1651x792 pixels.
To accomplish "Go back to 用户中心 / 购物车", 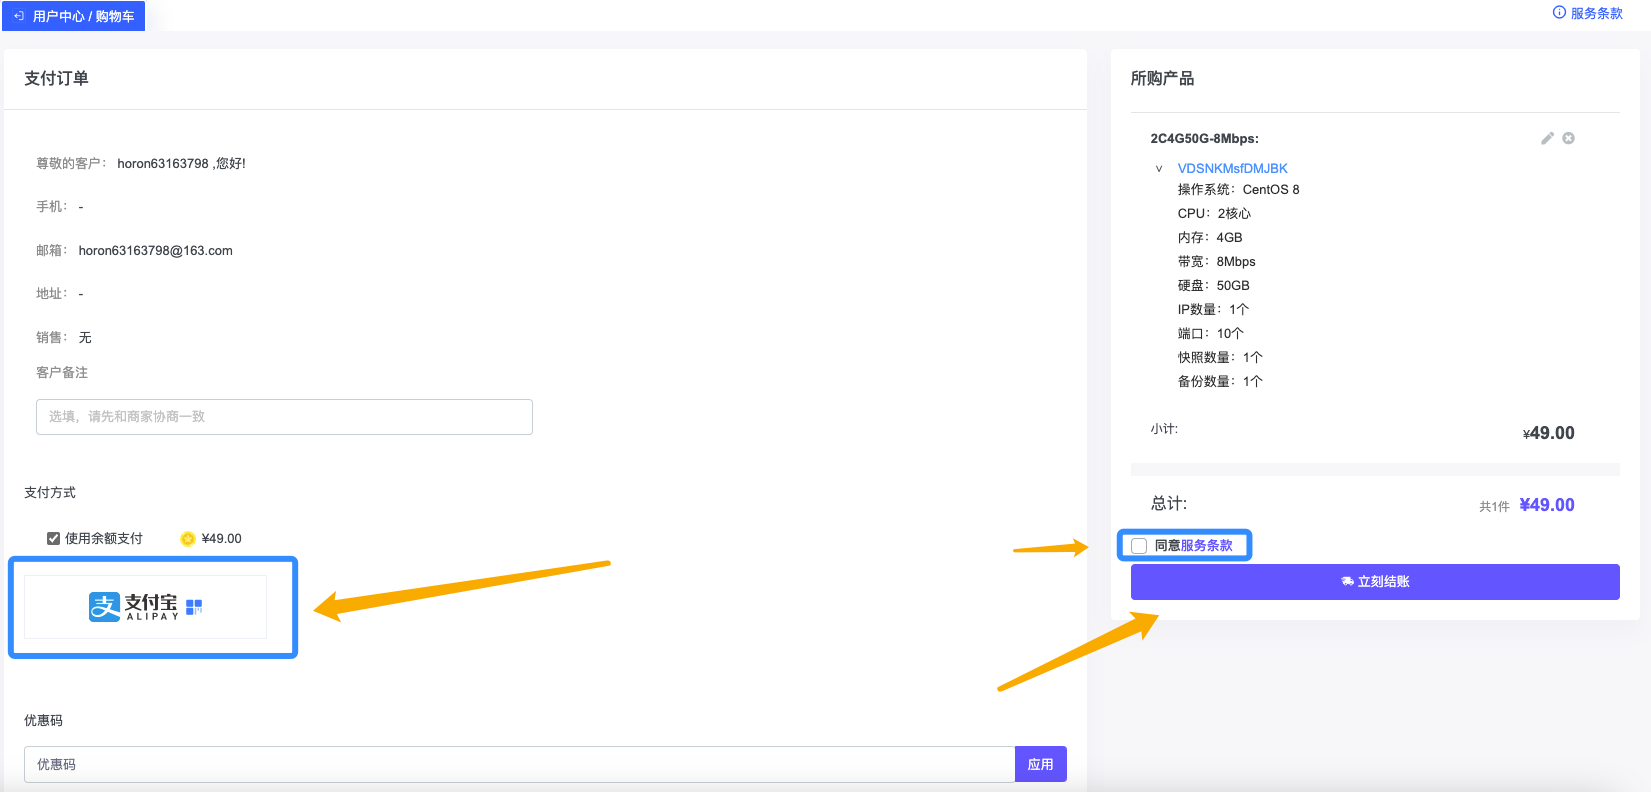I will (83, 16).
